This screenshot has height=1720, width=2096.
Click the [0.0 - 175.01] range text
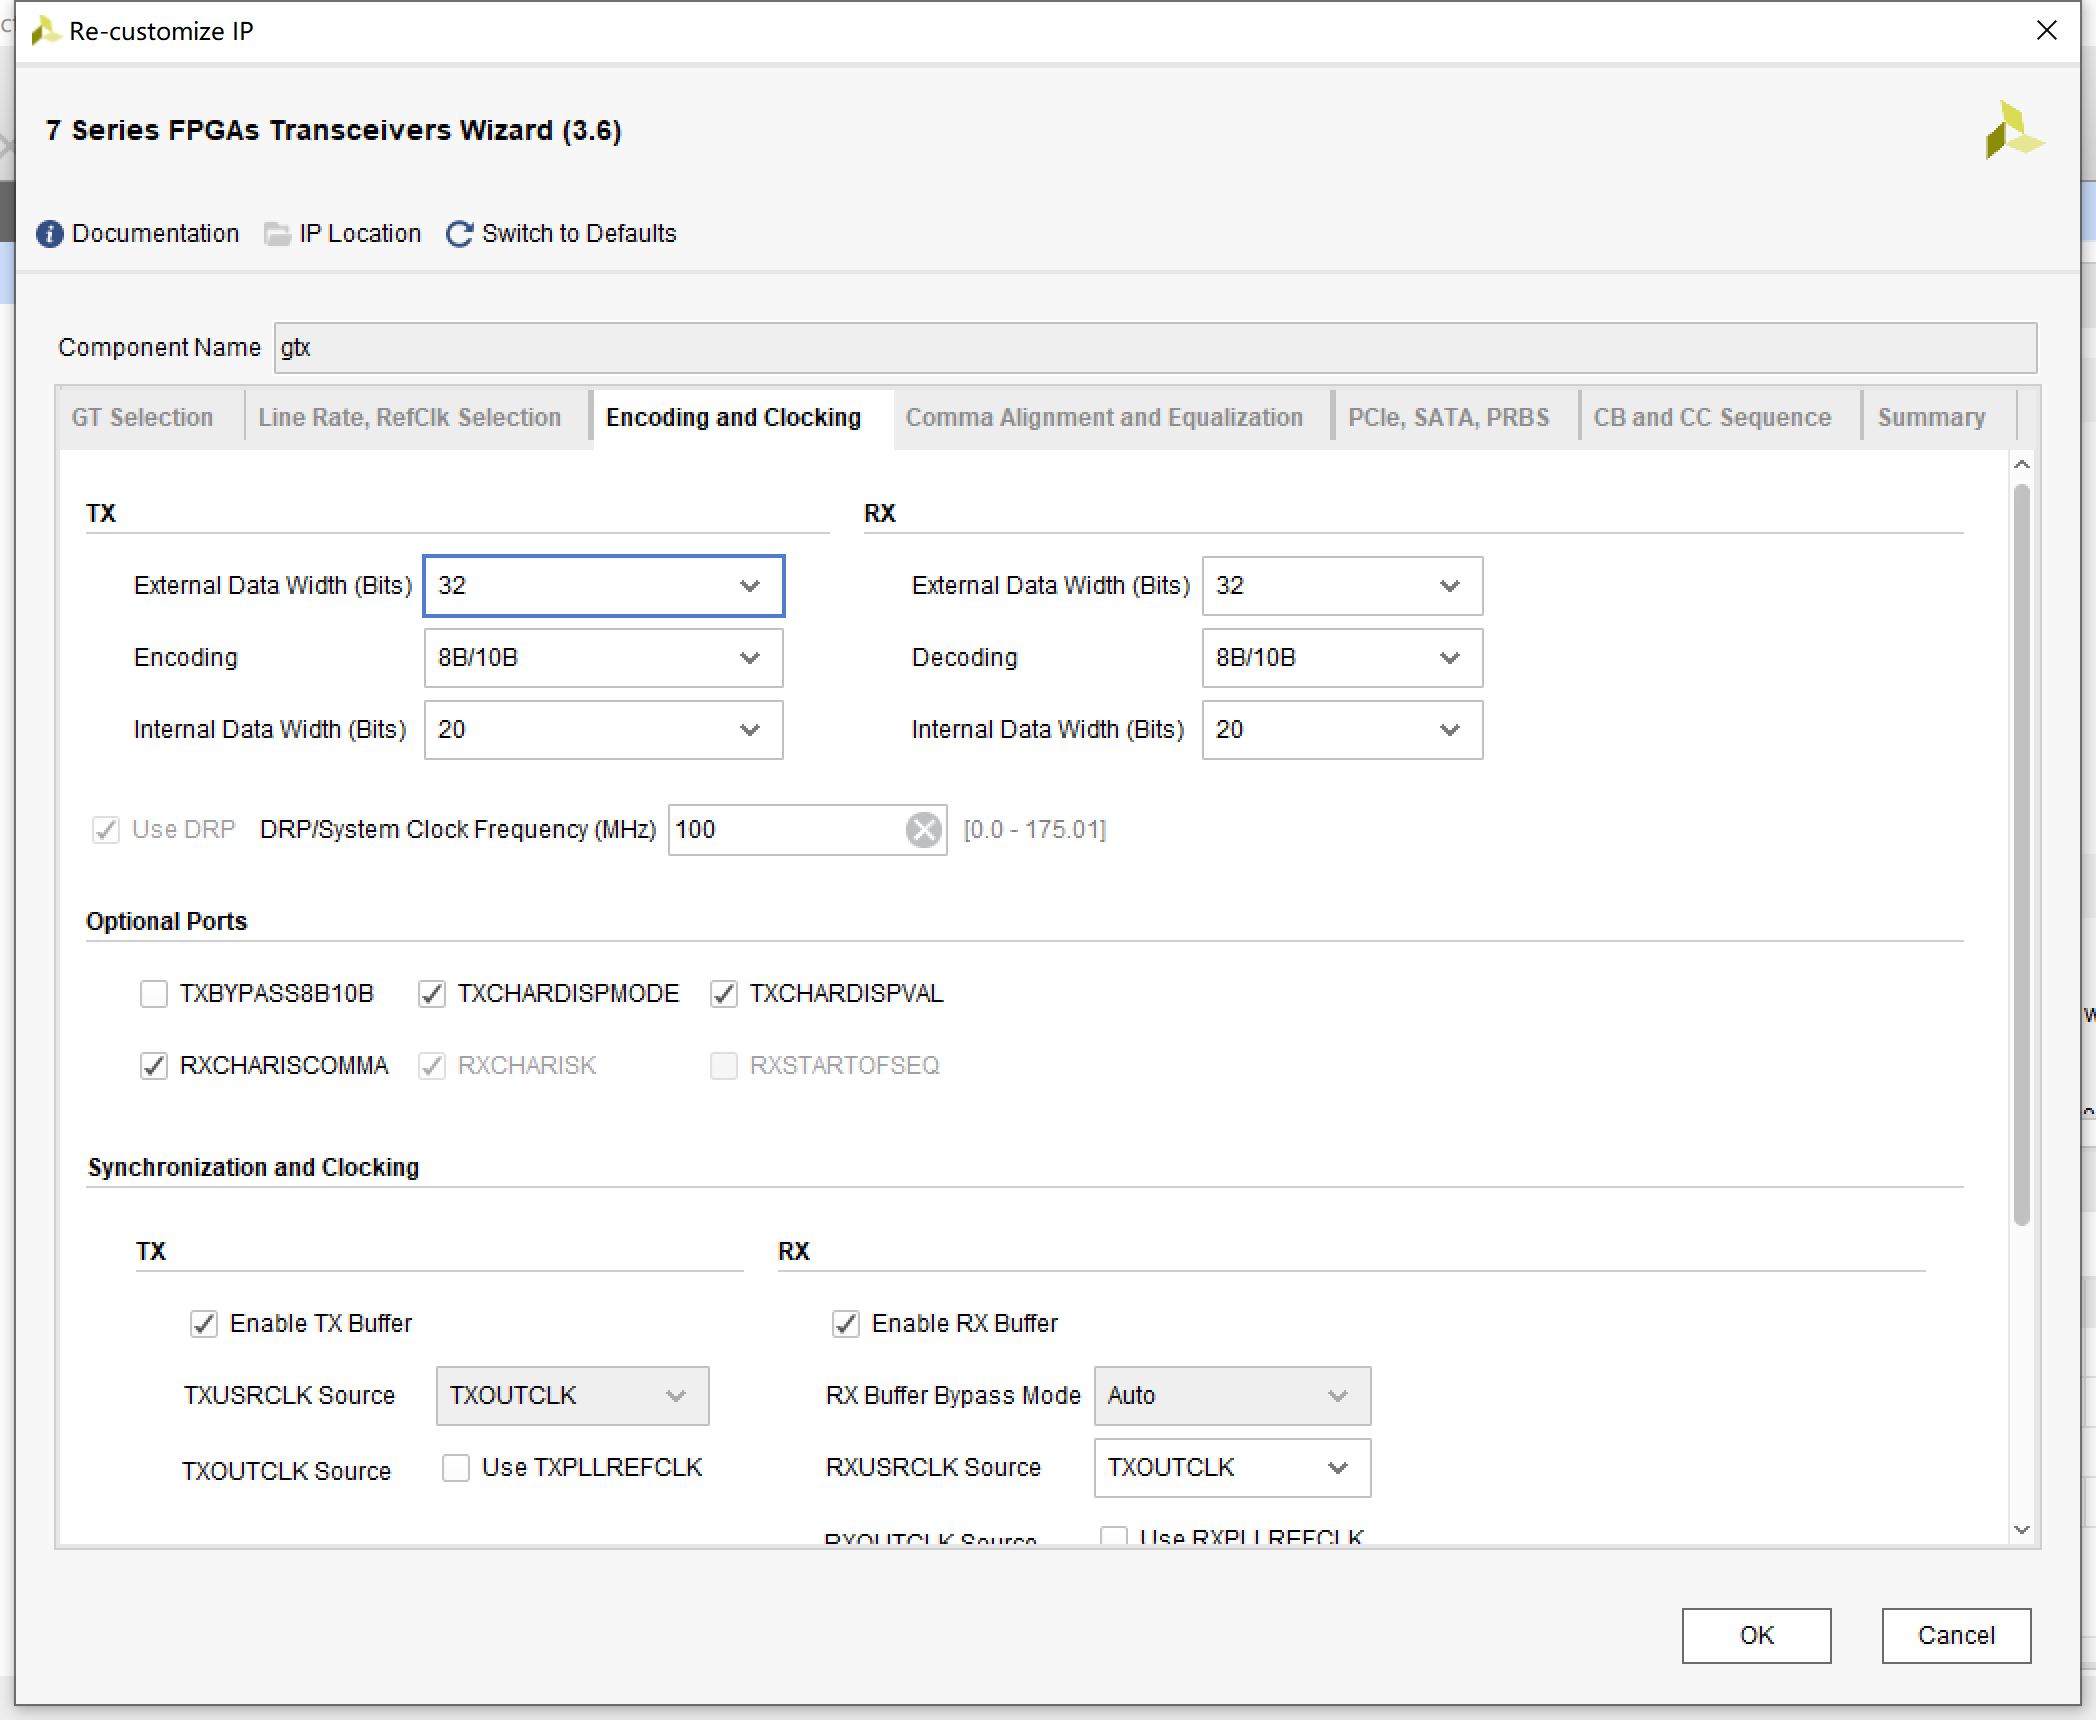coord(1034,830)
